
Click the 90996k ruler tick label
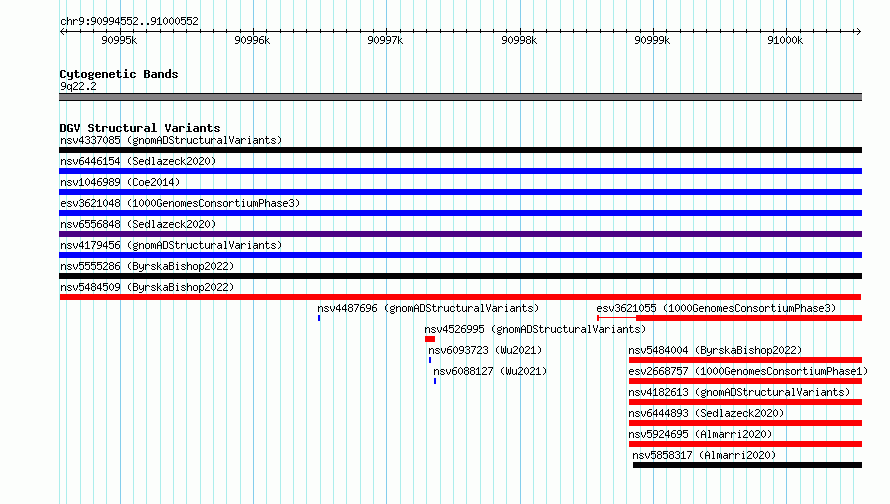pos(252,40)
